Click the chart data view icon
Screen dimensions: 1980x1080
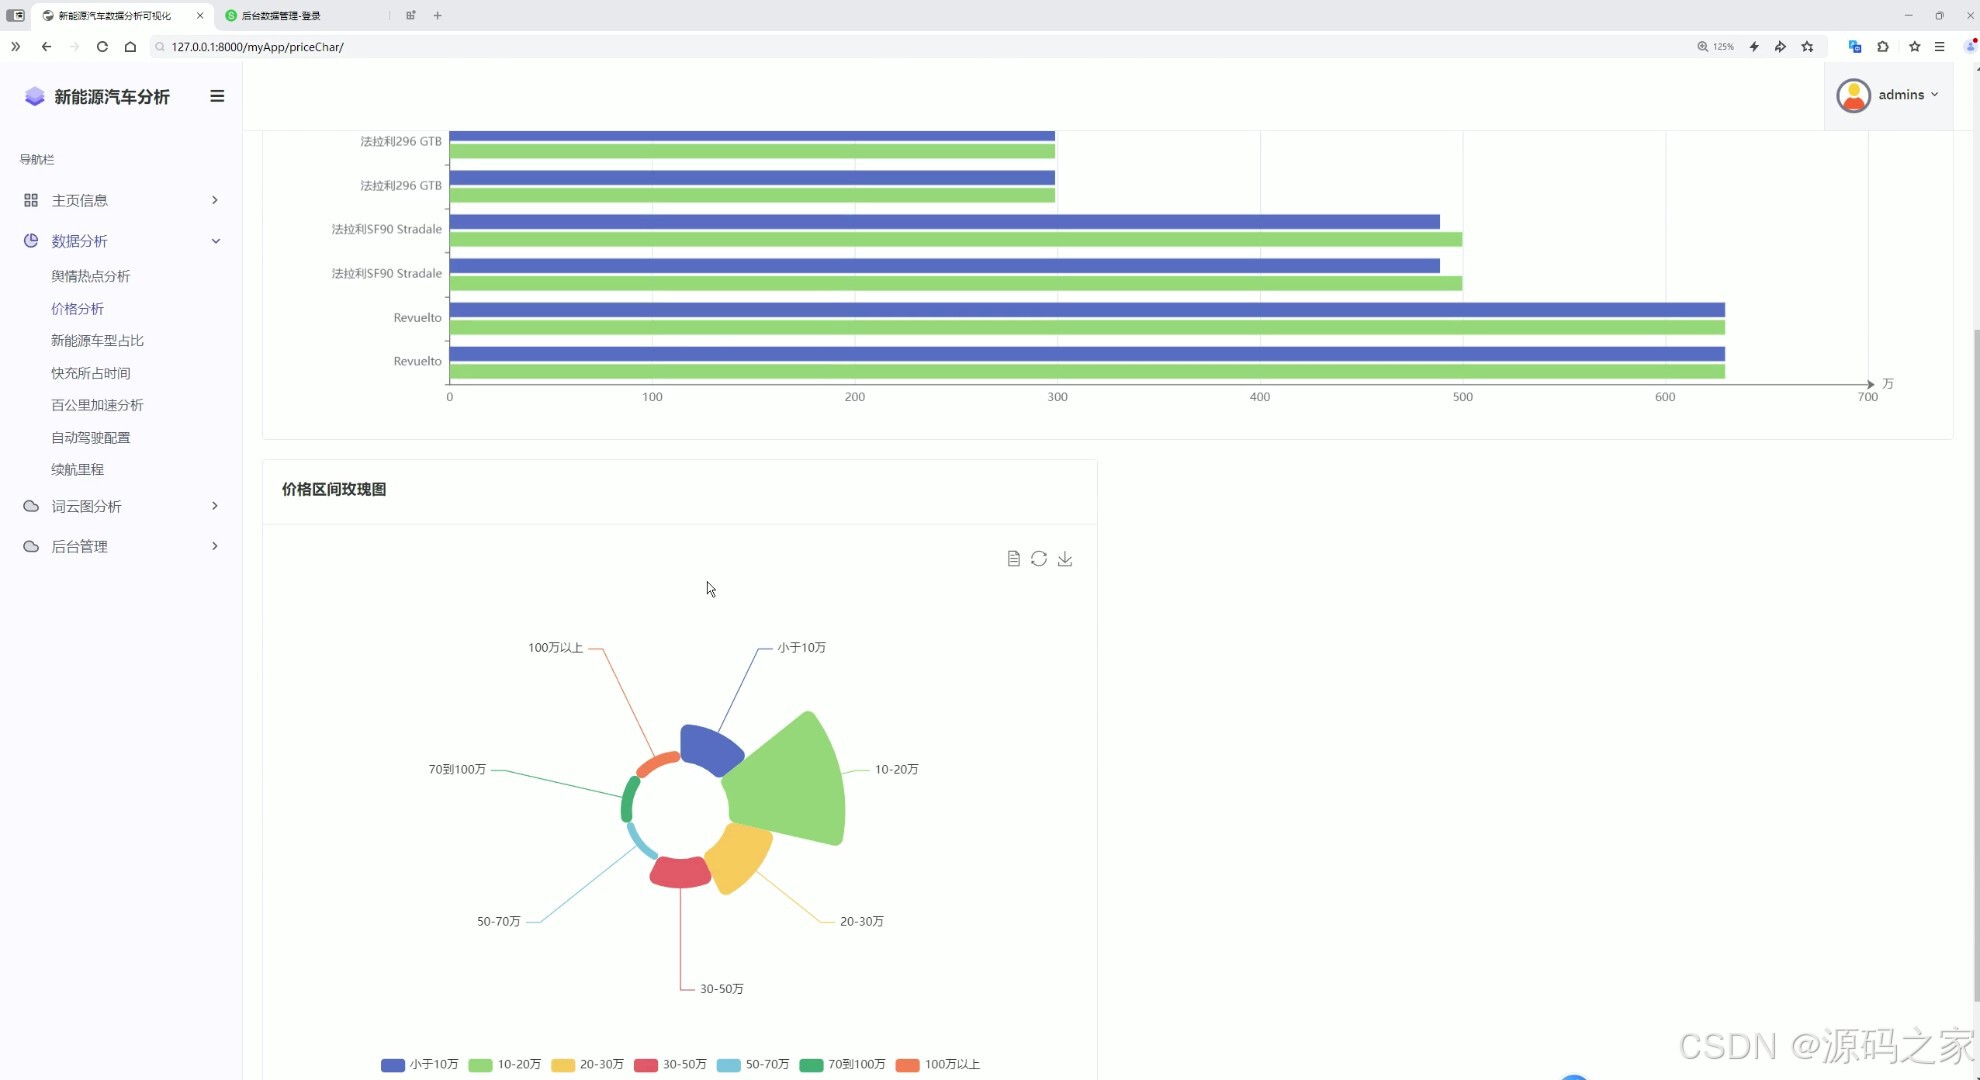1013,559
